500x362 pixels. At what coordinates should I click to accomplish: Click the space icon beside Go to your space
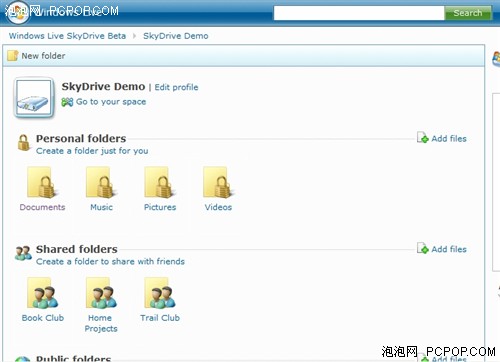[x=67, y=102]
